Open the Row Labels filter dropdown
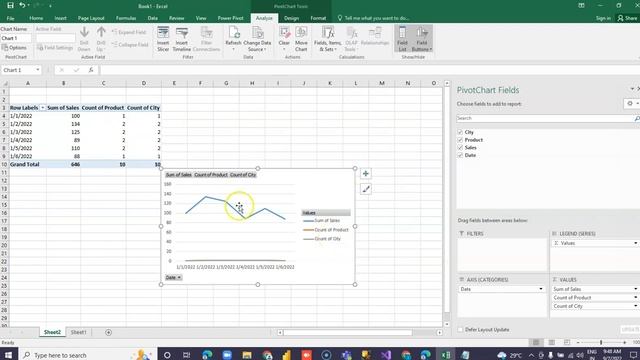 [x=42, y=108]
